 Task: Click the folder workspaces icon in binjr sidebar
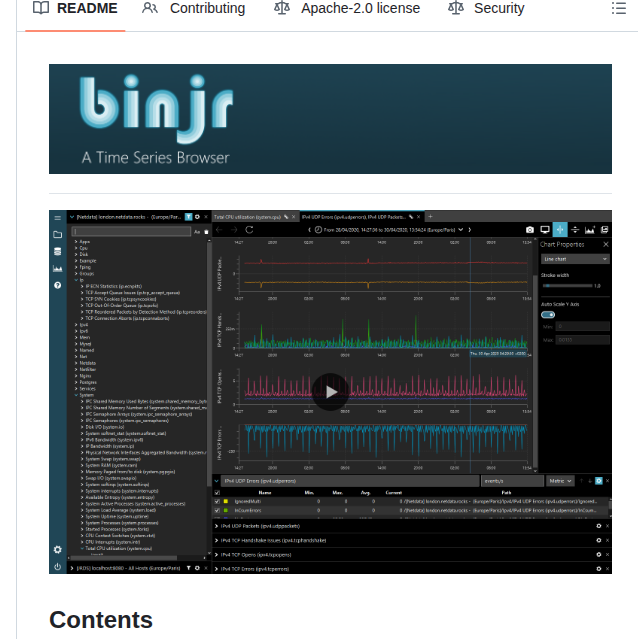tap(57, 234)
